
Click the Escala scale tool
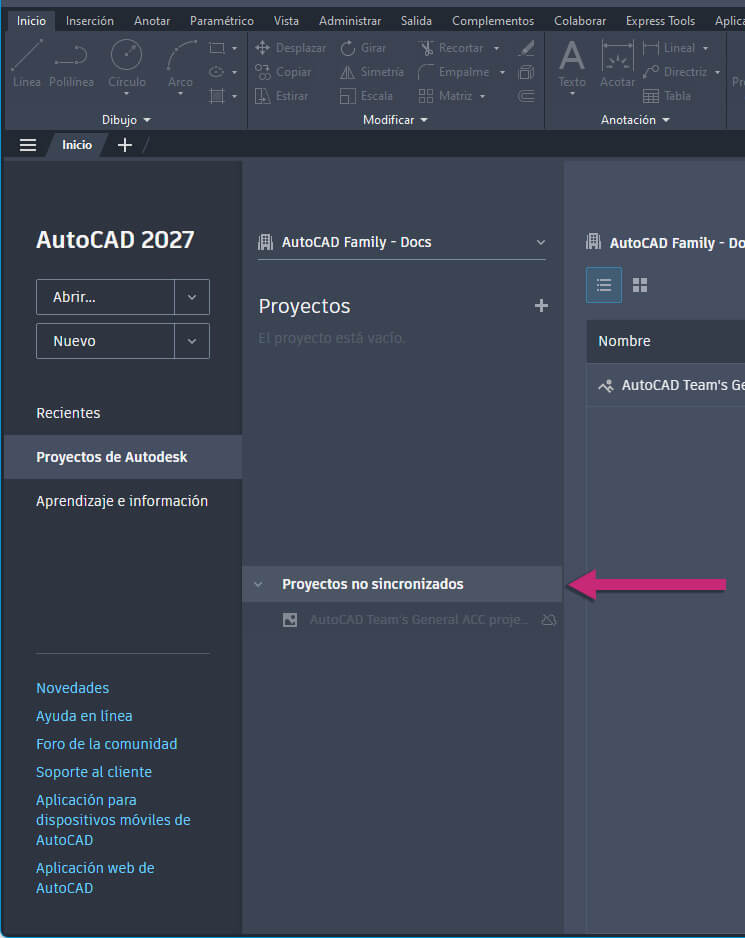click(366, 96)
